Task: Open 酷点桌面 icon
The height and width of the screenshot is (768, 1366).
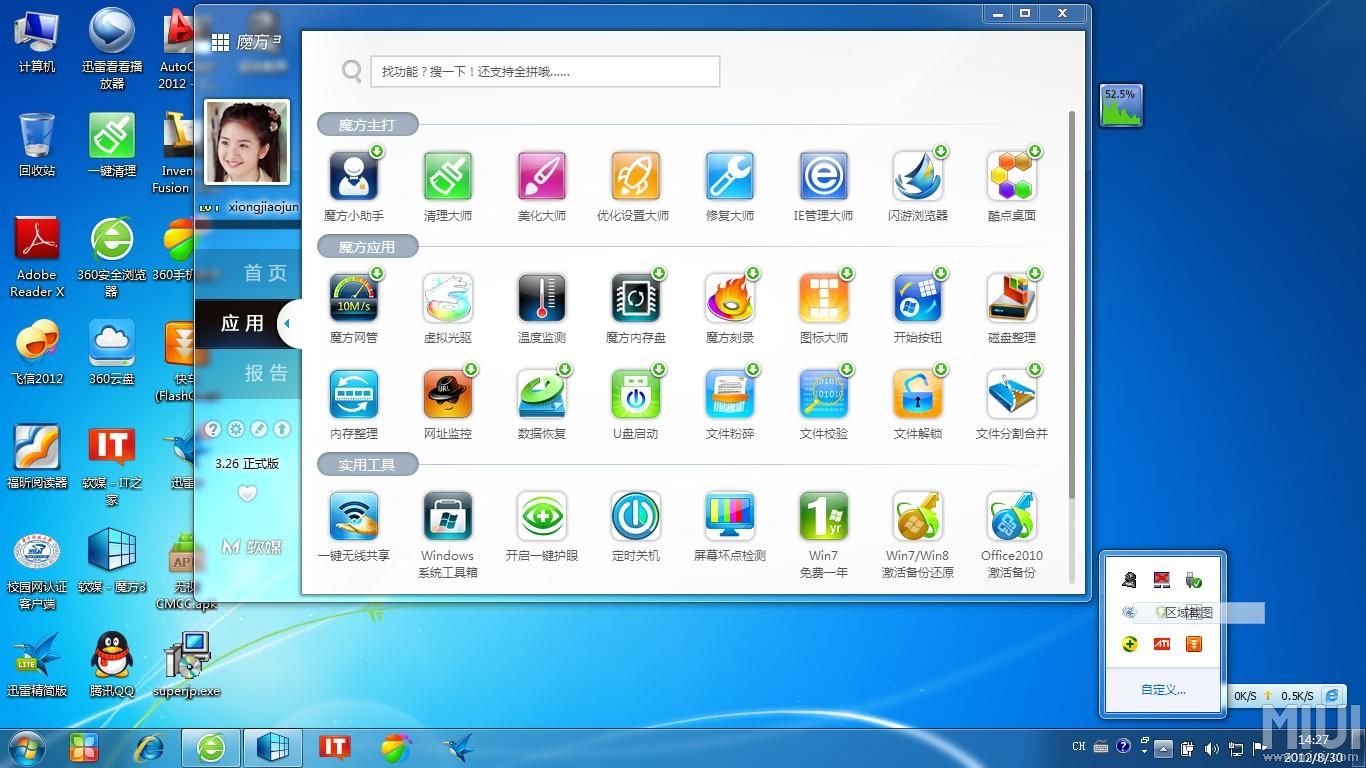Action: point(1012,176)
